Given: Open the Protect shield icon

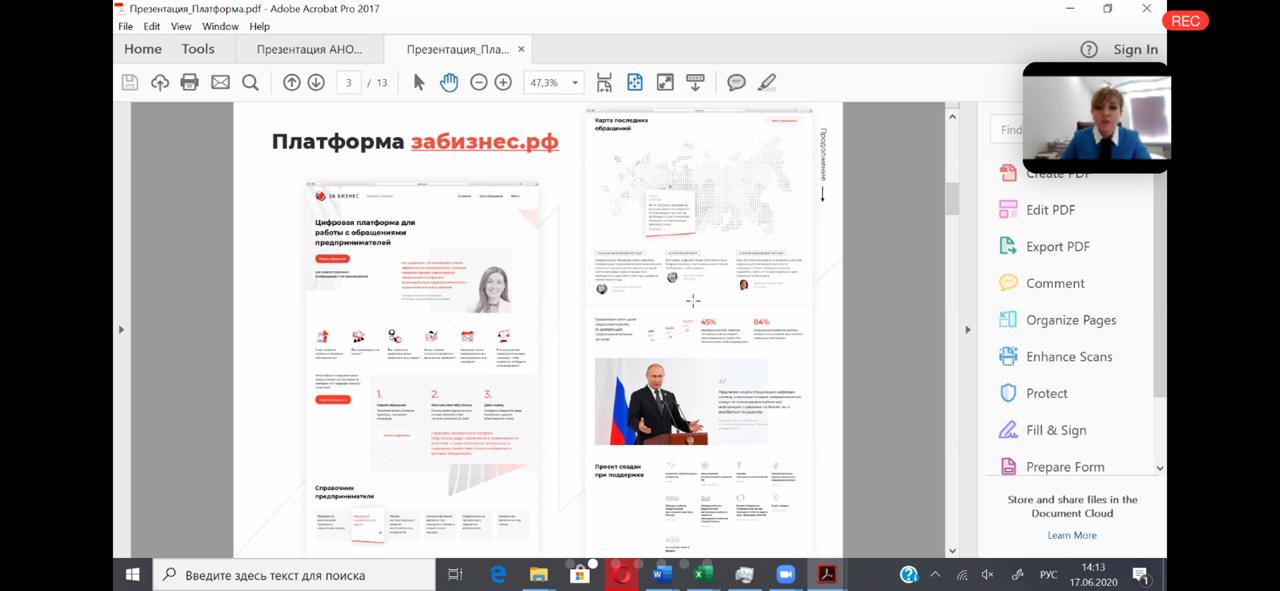Looking at the screenshot, I should point(1008,393).
